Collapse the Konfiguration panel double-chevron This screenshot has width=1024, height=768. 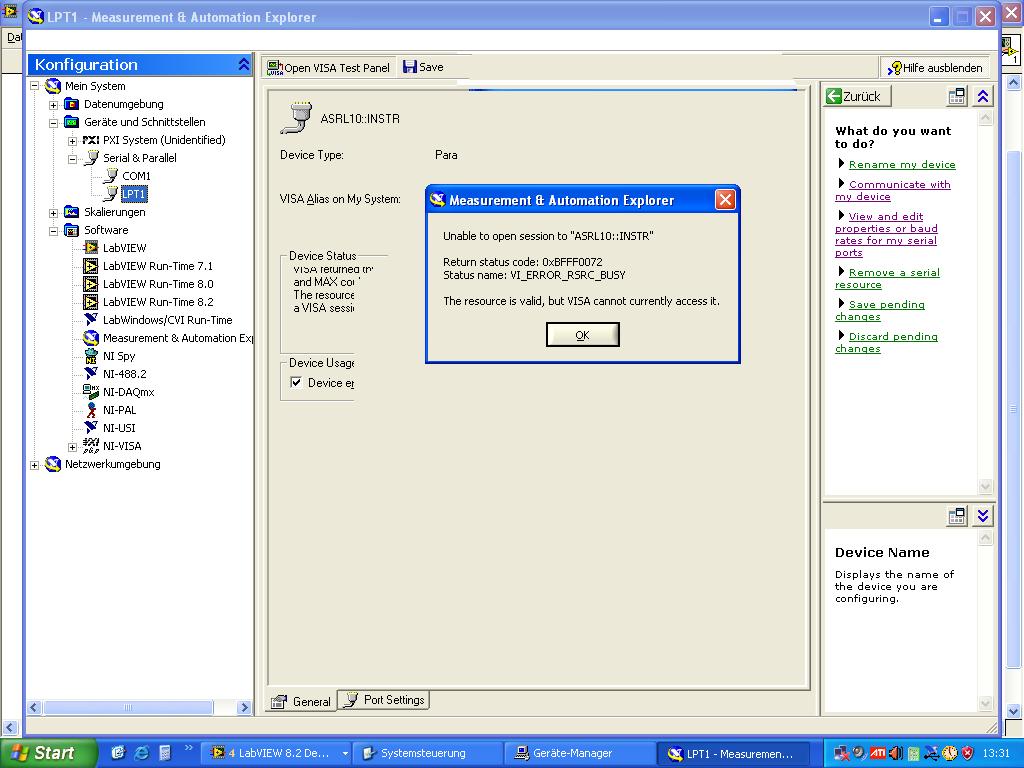[x=244, y=64]
